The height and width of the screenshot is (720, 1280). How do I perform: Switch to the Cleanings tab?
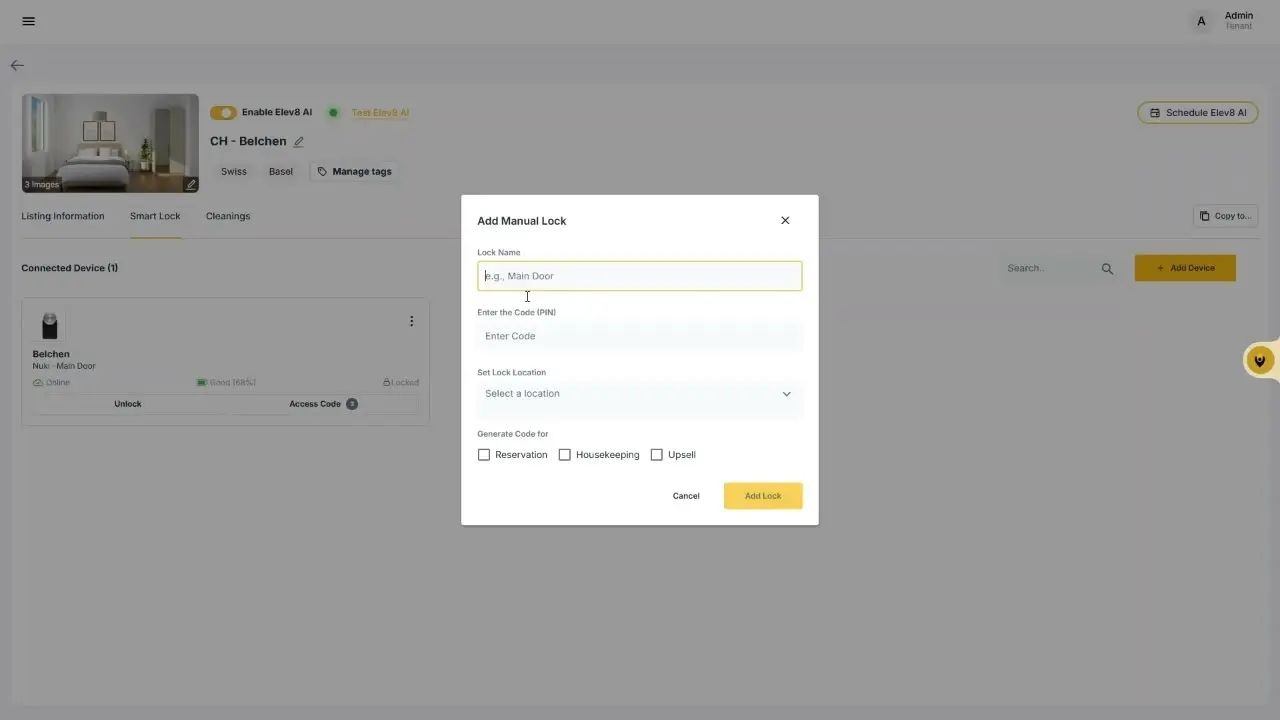[228, 216]
